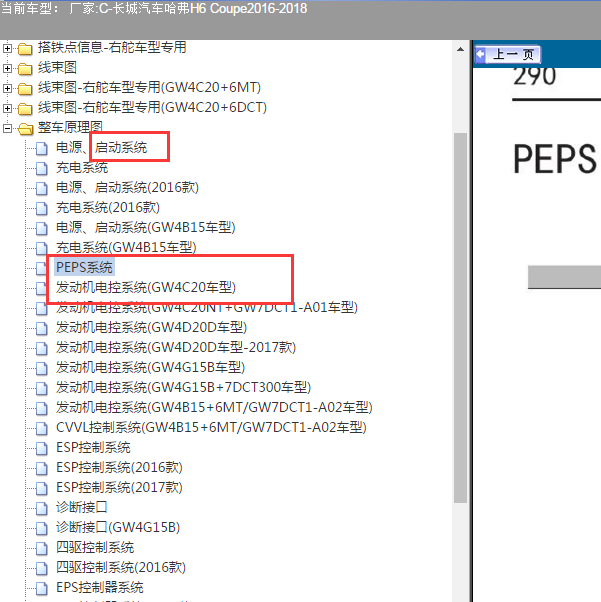Click document icon beside ESP控制系统
Image resolution: width=601 pixels, height=602 pixels.
point(41,448)
